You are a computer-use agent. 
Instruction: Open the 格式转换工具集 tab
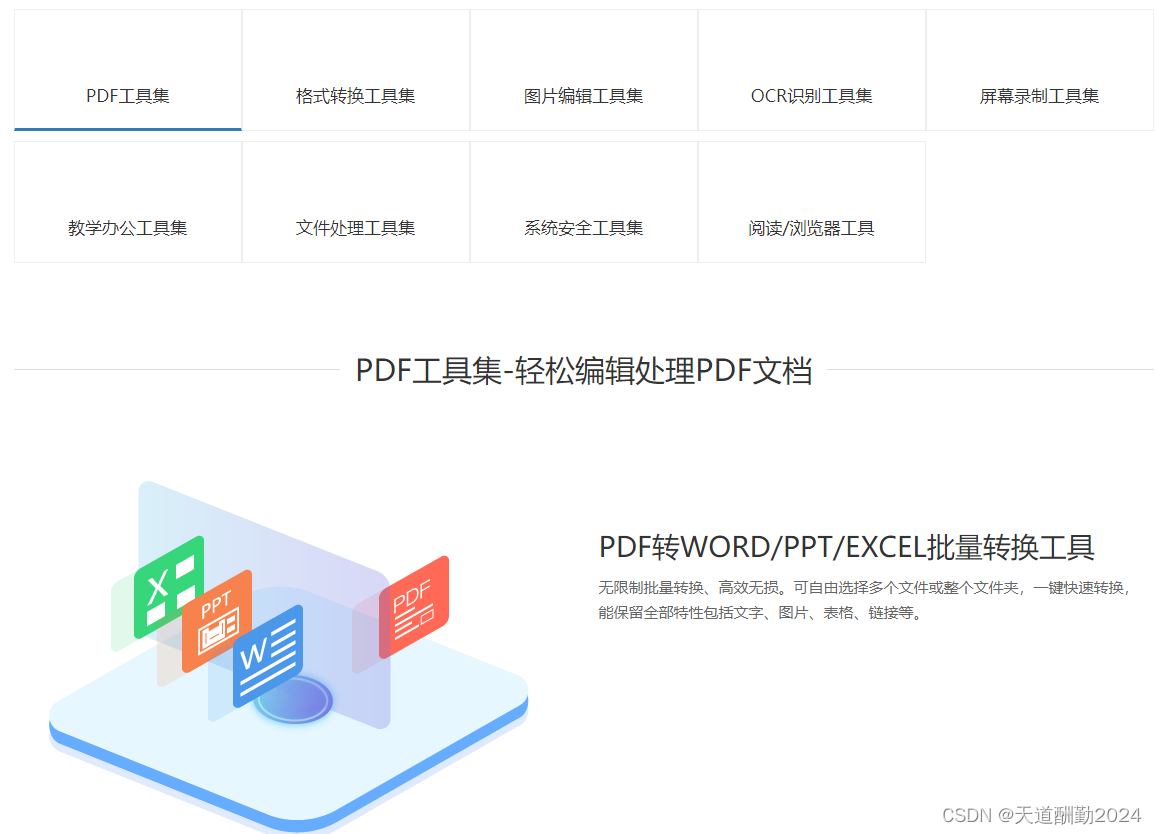(x=356, y=70)
